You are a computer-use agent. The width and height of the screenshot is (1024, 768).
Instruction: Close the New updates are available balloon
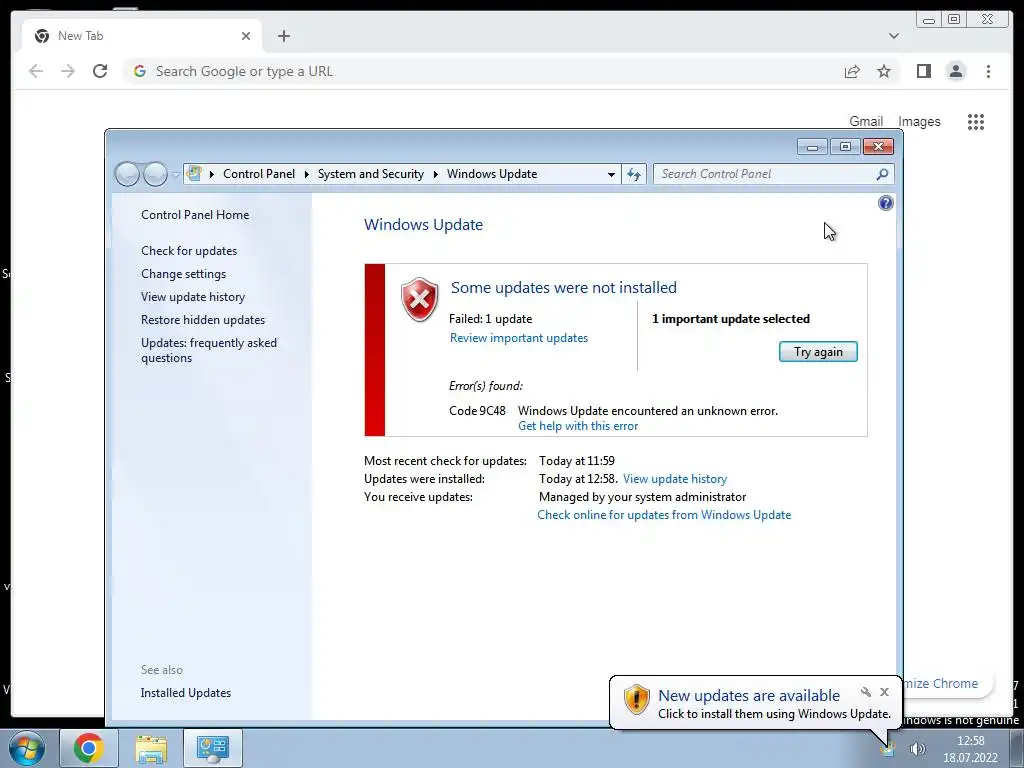pyautogui.click(x=884, y=692)
